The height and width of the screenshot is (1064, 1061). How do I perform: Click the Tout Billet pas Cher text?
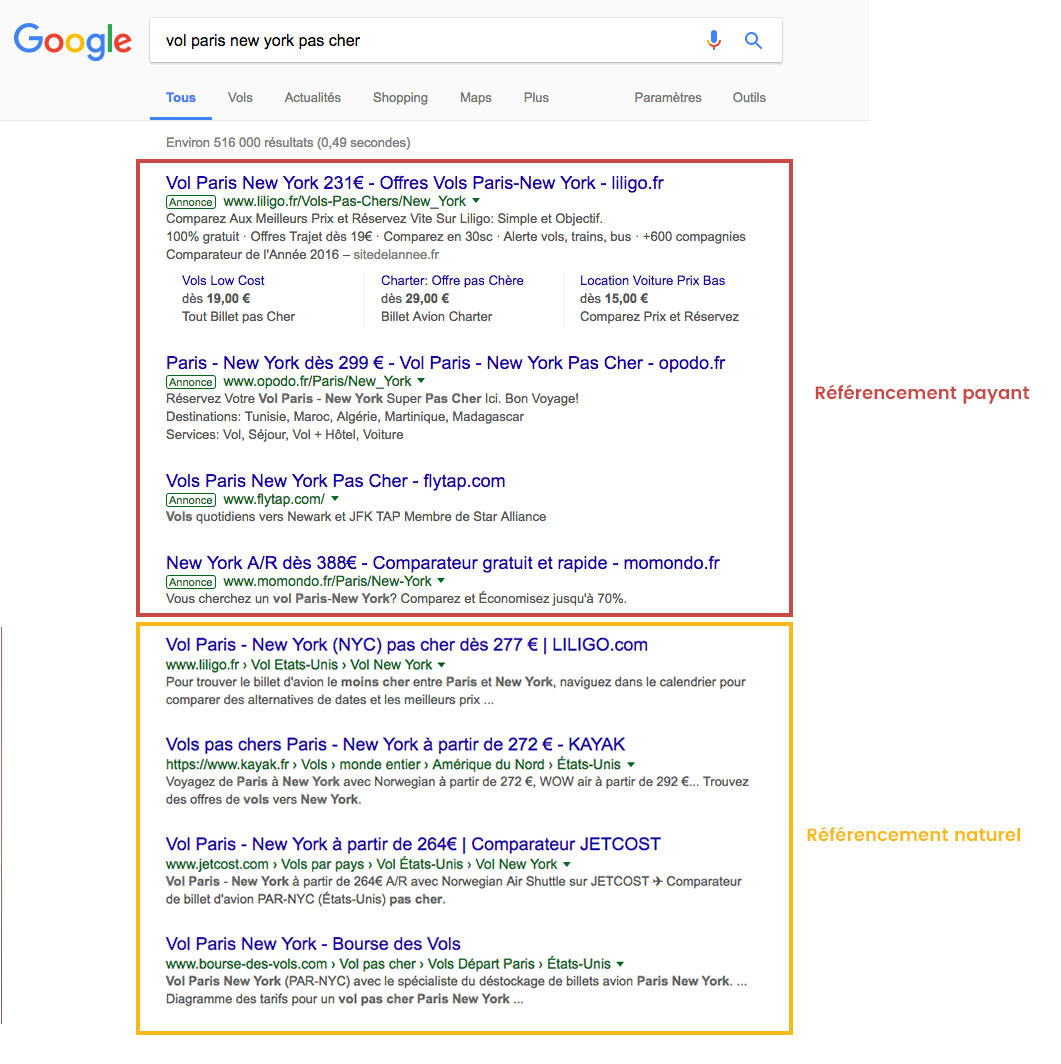(x=238, y=317)
